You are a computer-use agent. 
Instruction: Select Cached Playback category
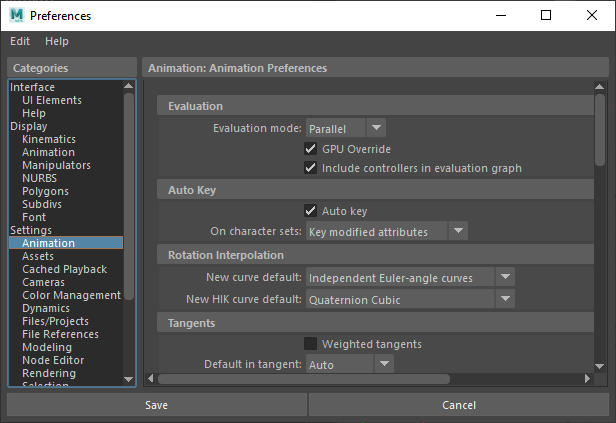coord(64,269)
